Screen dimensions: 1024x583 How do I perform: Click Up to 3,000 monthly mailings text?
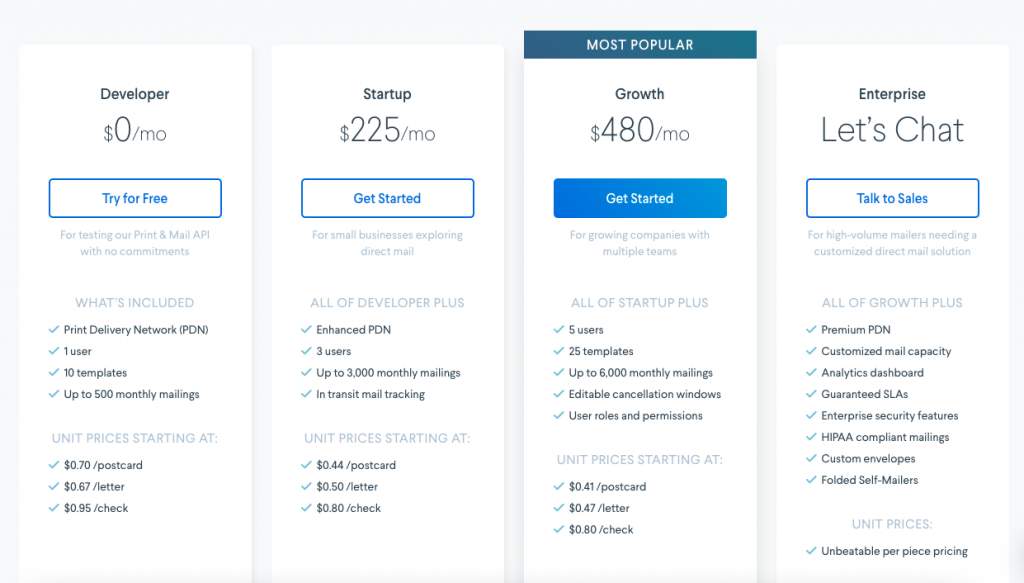[x=388, y=373]
